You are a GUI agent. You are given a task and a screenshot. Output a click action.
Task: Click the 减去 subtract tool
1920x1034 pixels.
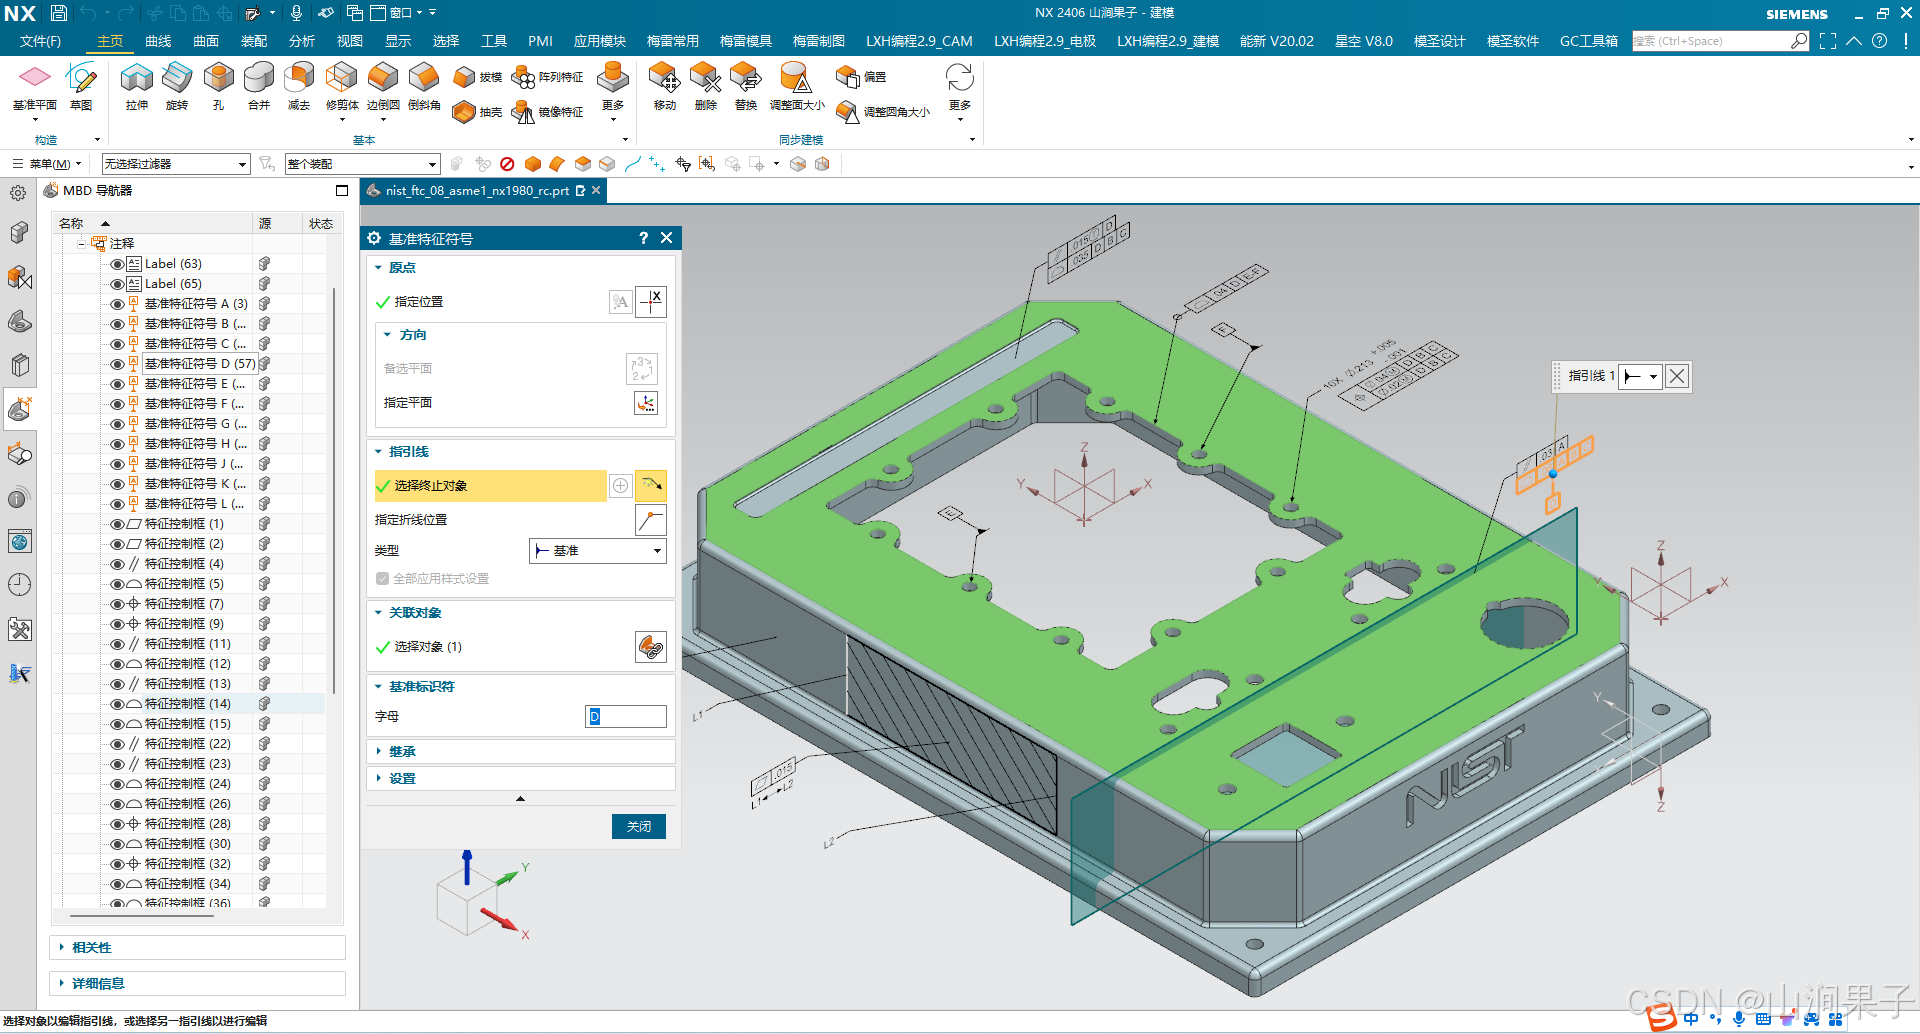(x=299, y=86)
